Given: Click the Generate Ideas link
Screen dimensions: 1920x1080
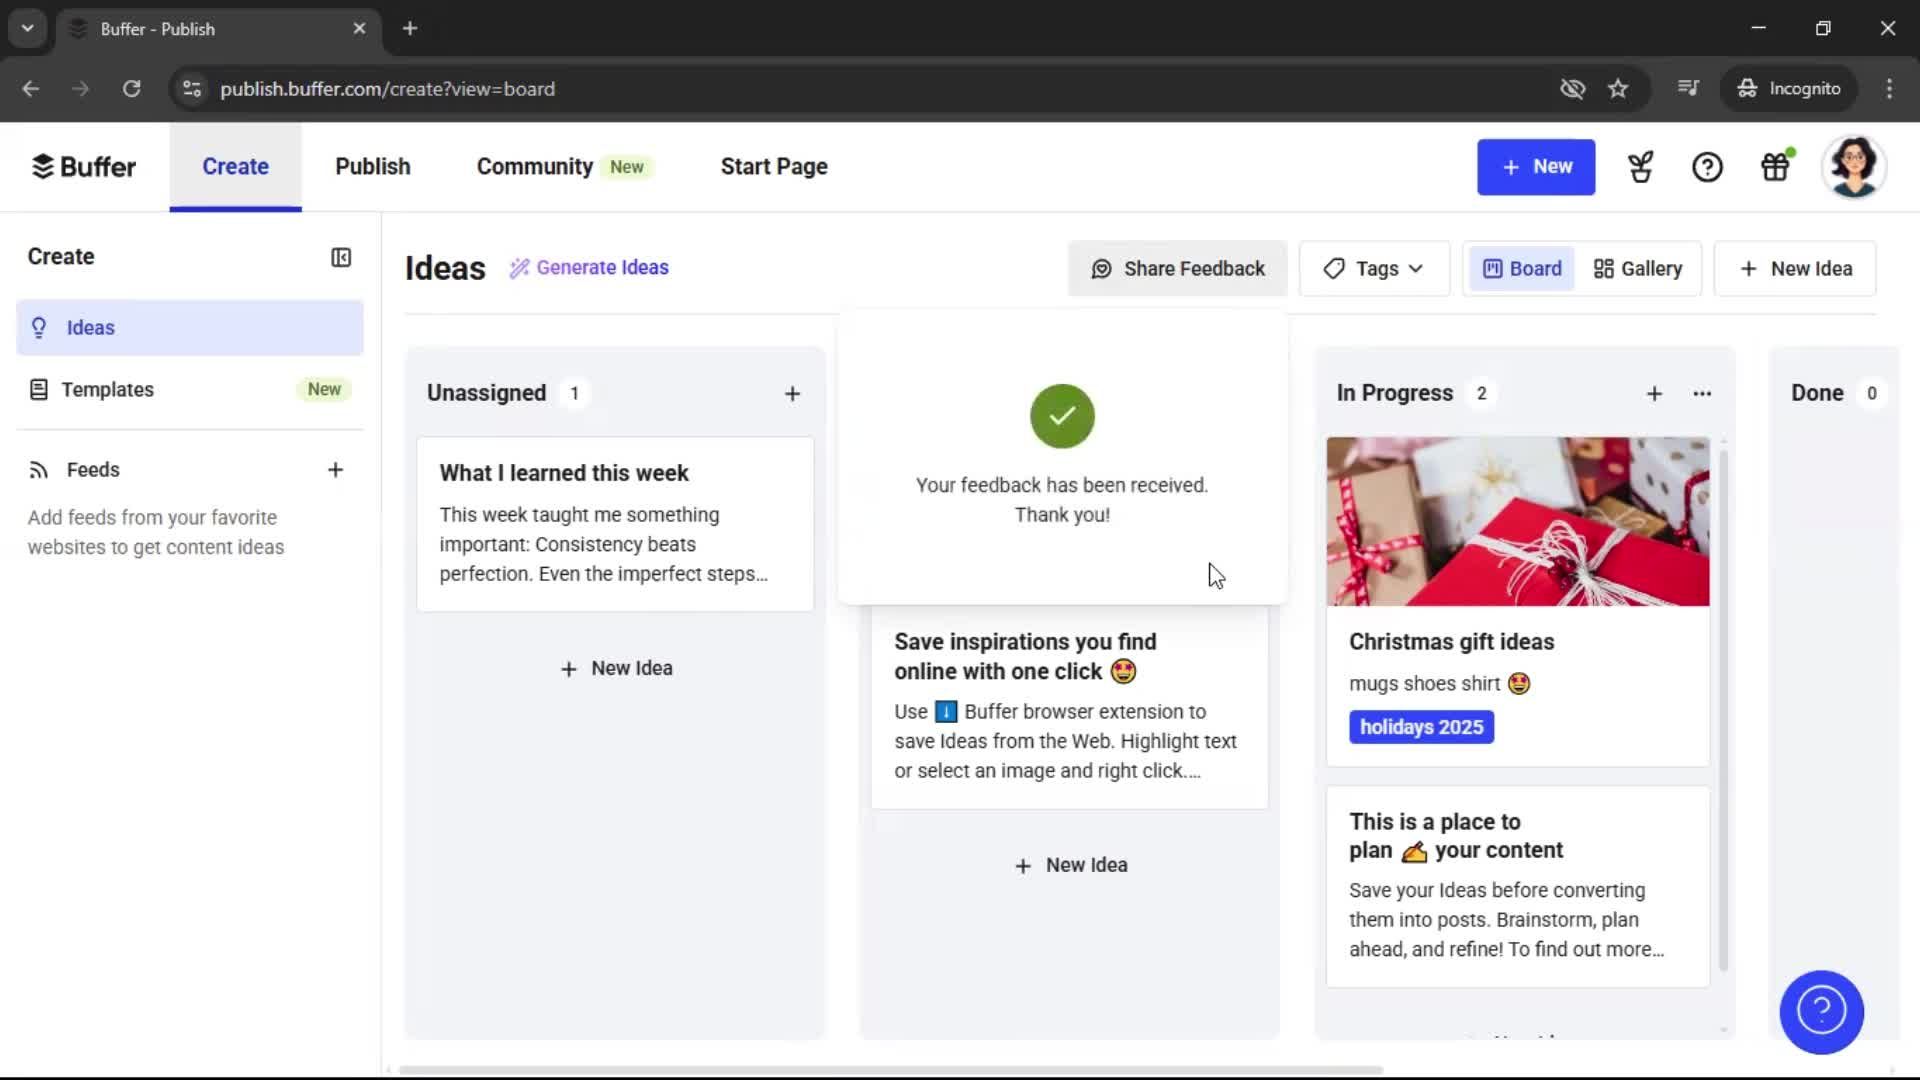Looking at the screenshot, I should (x=589, y=268).
